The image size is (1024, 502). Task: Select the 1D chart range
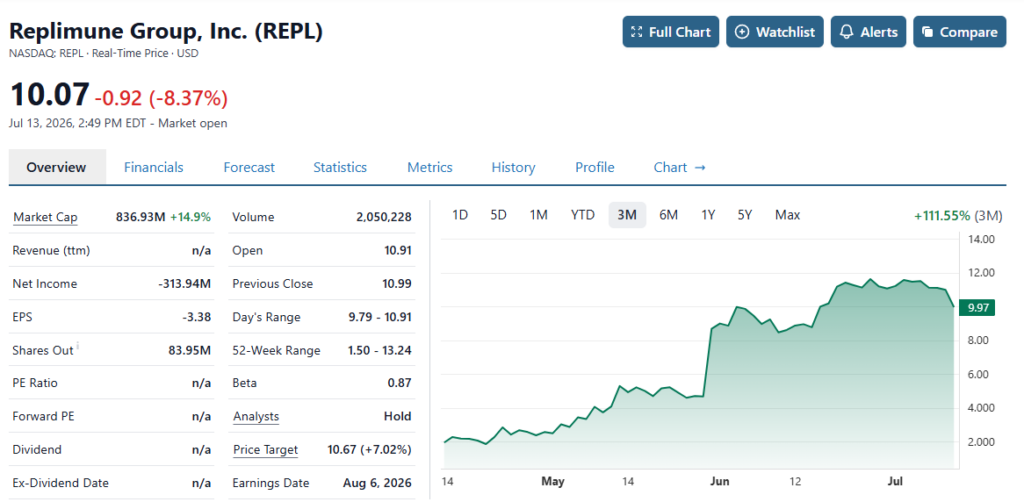(x=460, y=215)
